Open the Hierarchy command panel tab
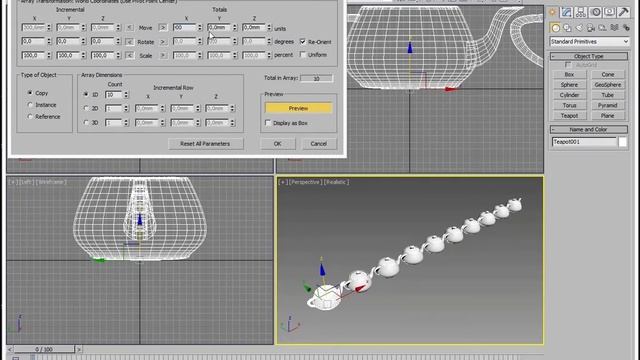This screenshot has width=640, height=360. pyautogui.click(x=581, y=12)
